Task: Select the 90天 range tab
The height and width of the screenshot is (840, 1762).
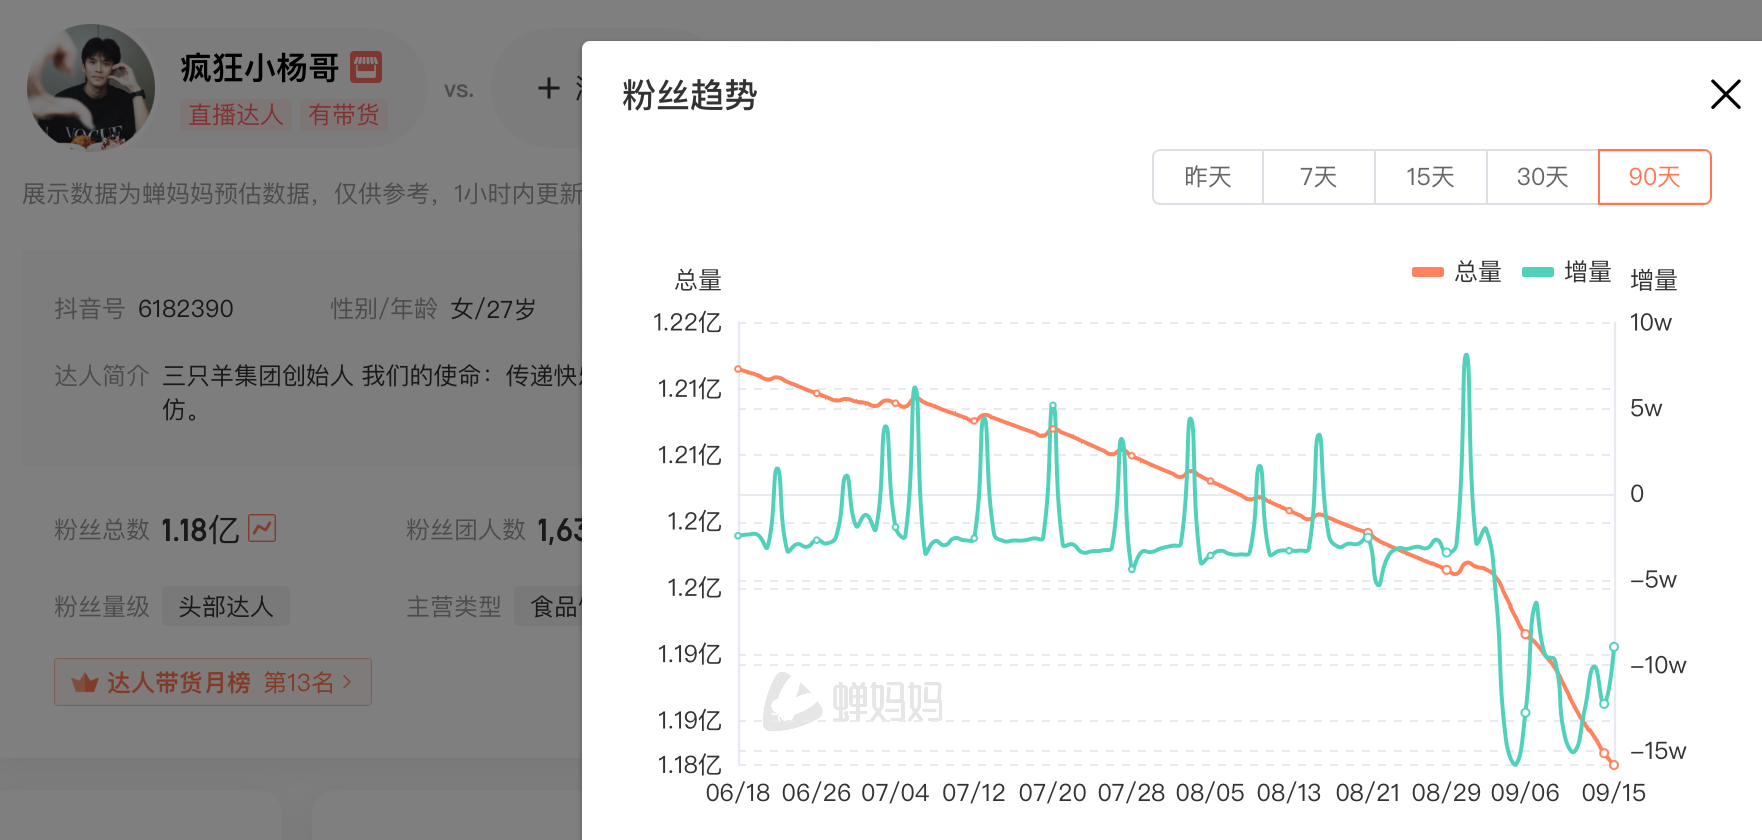Action: [1655, 177]
